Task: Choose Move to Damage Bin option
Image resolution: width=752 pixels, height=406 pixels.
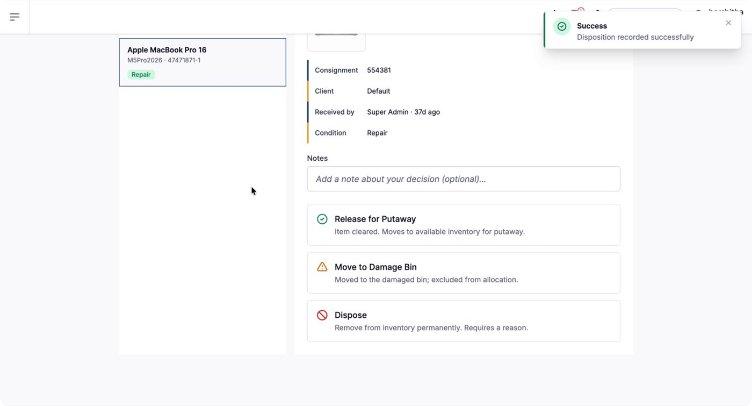Action: (463, 273)
